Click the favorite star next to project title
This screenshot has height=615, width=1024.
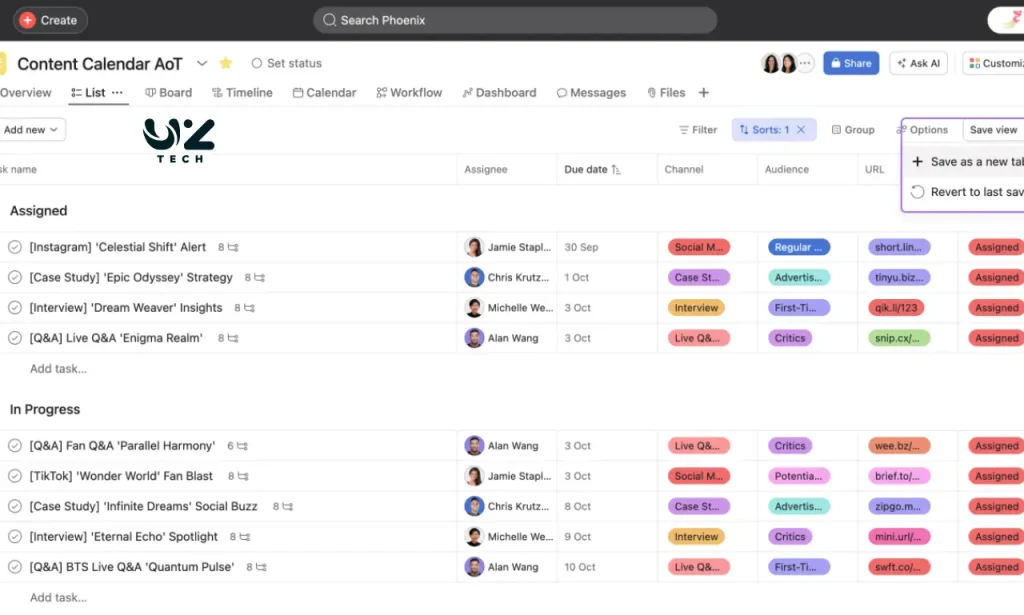[226, 63]
